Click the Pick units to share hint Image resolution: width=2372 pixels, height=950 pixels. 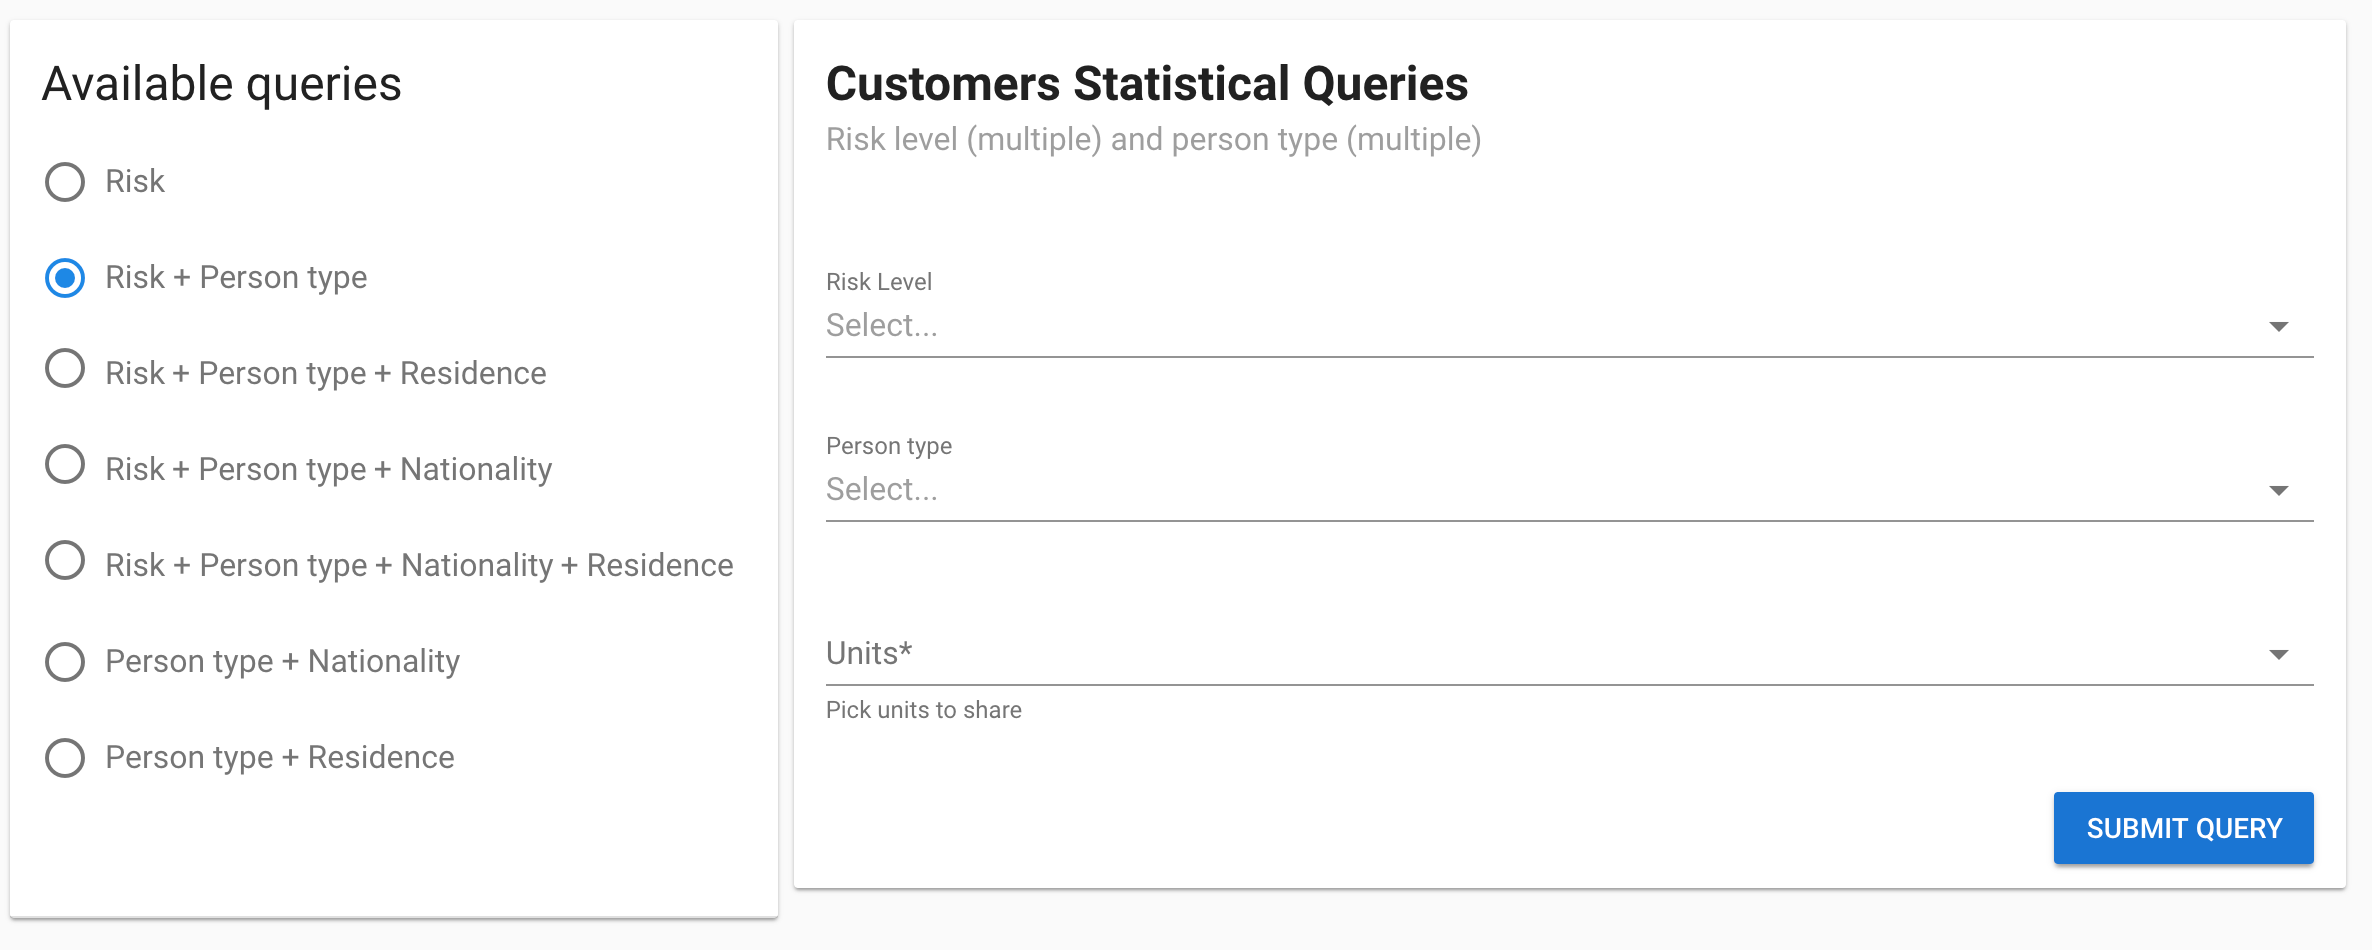[923, 710]
